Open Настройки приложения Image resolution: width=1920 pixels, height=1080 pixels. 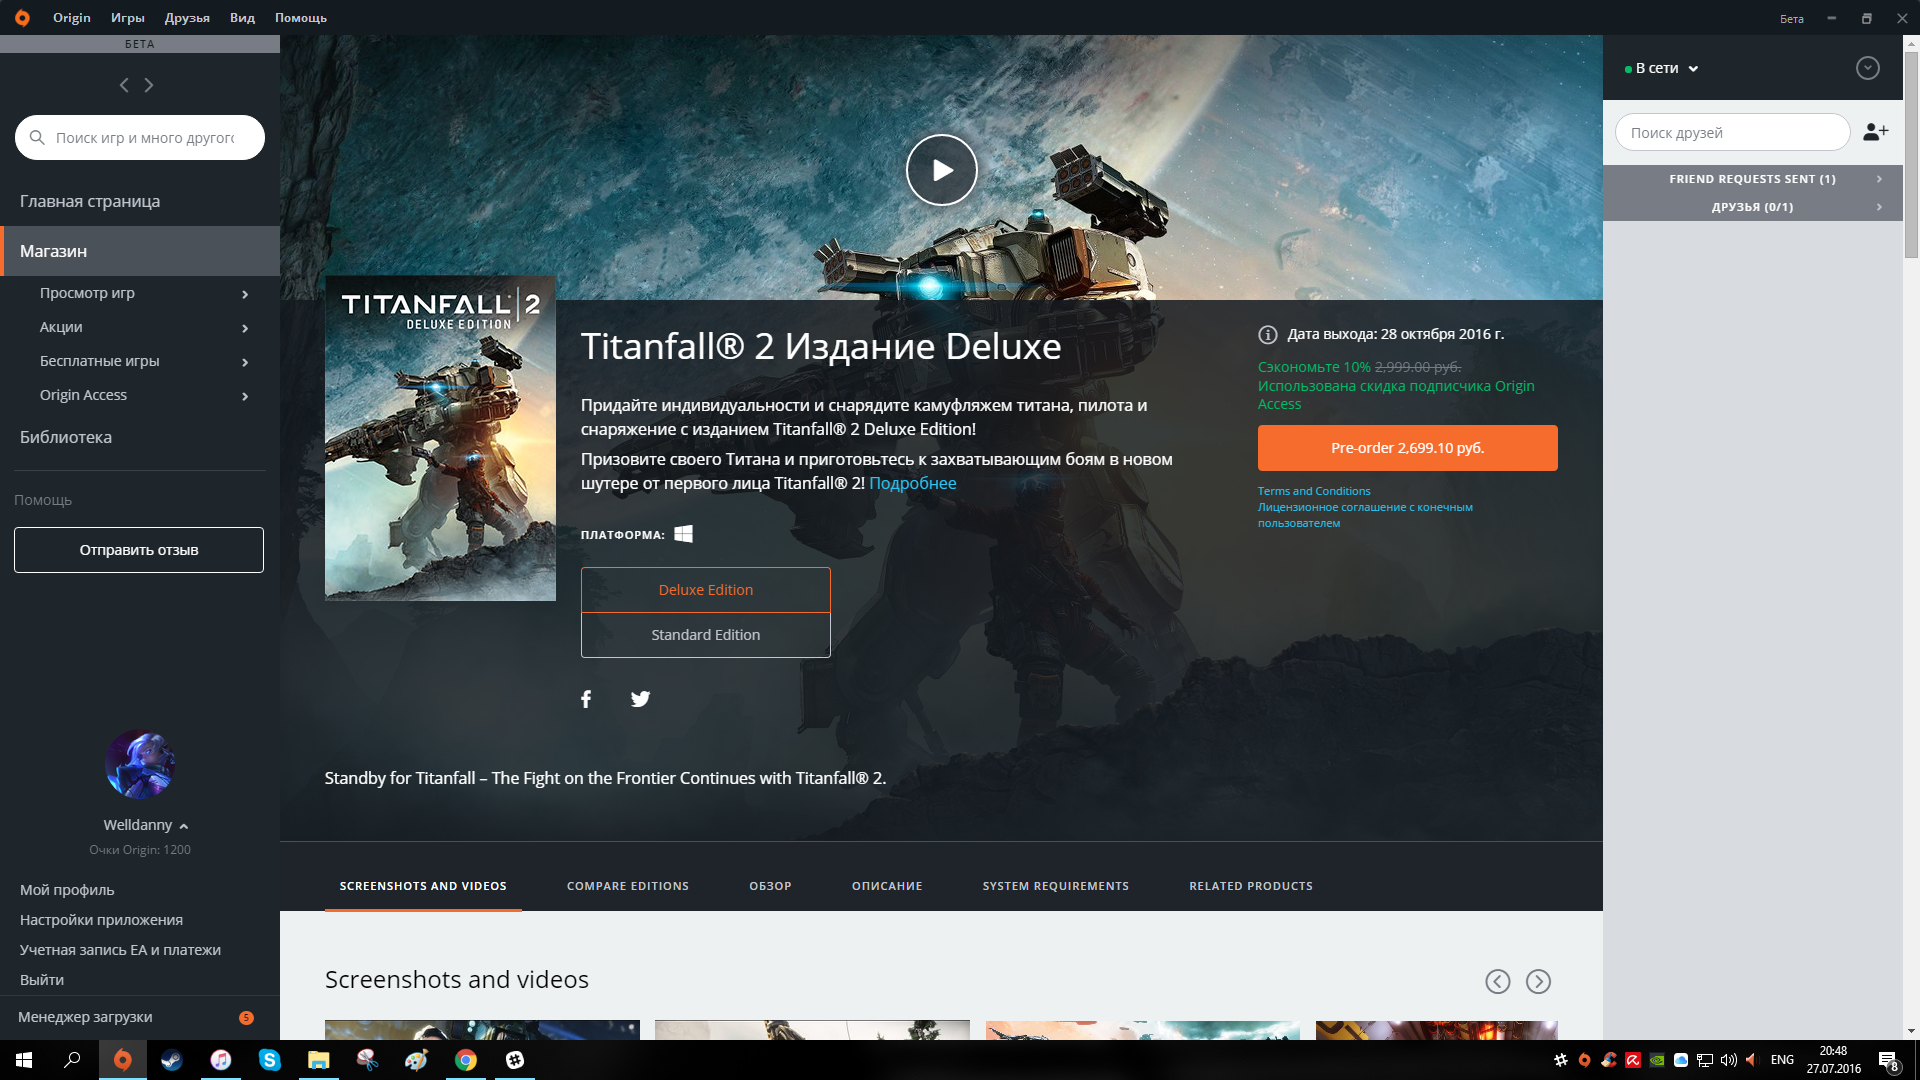click(x=101, y=920)
